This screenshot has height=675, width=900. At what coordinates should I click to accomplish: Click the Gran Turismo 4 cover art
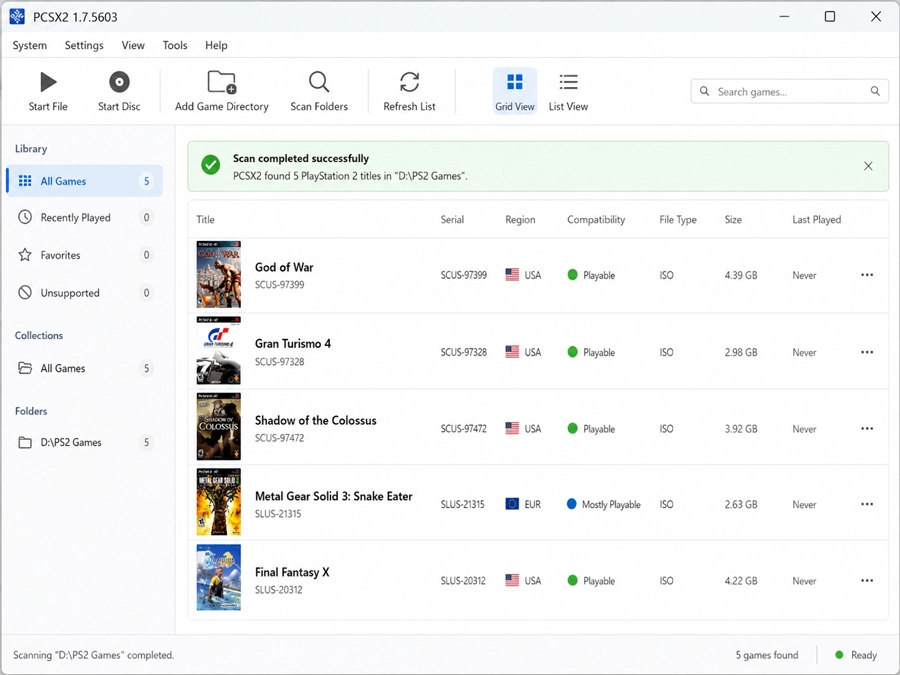tap(219, 351)
